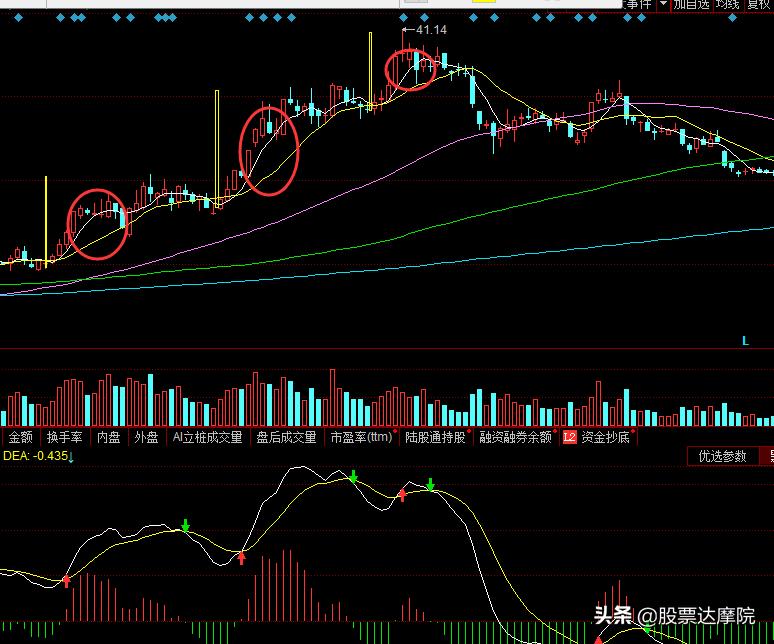
Task: Click the 复权 button
Action: (759, 5)
